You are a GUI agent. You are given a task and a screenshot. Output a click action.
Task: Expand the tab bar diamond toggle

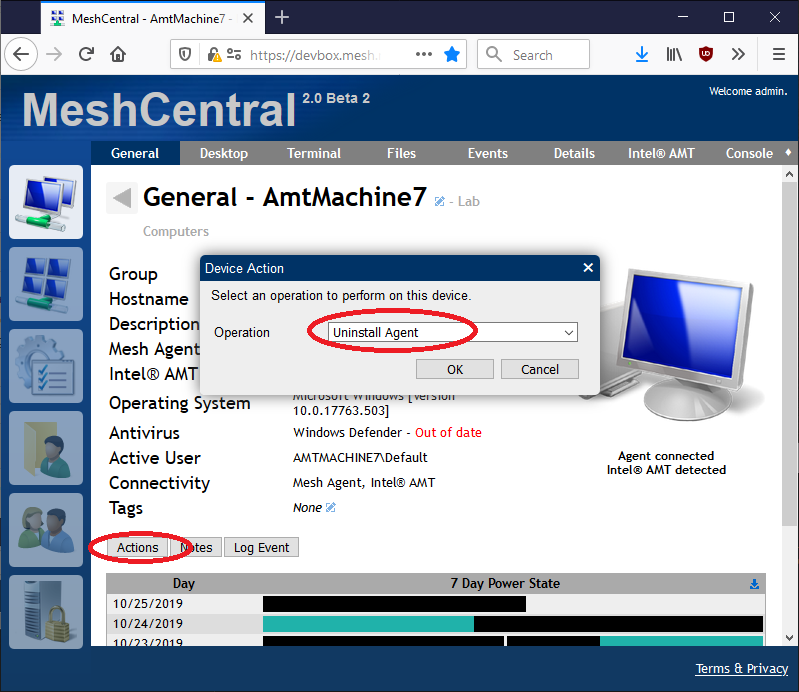pos(788,152)
